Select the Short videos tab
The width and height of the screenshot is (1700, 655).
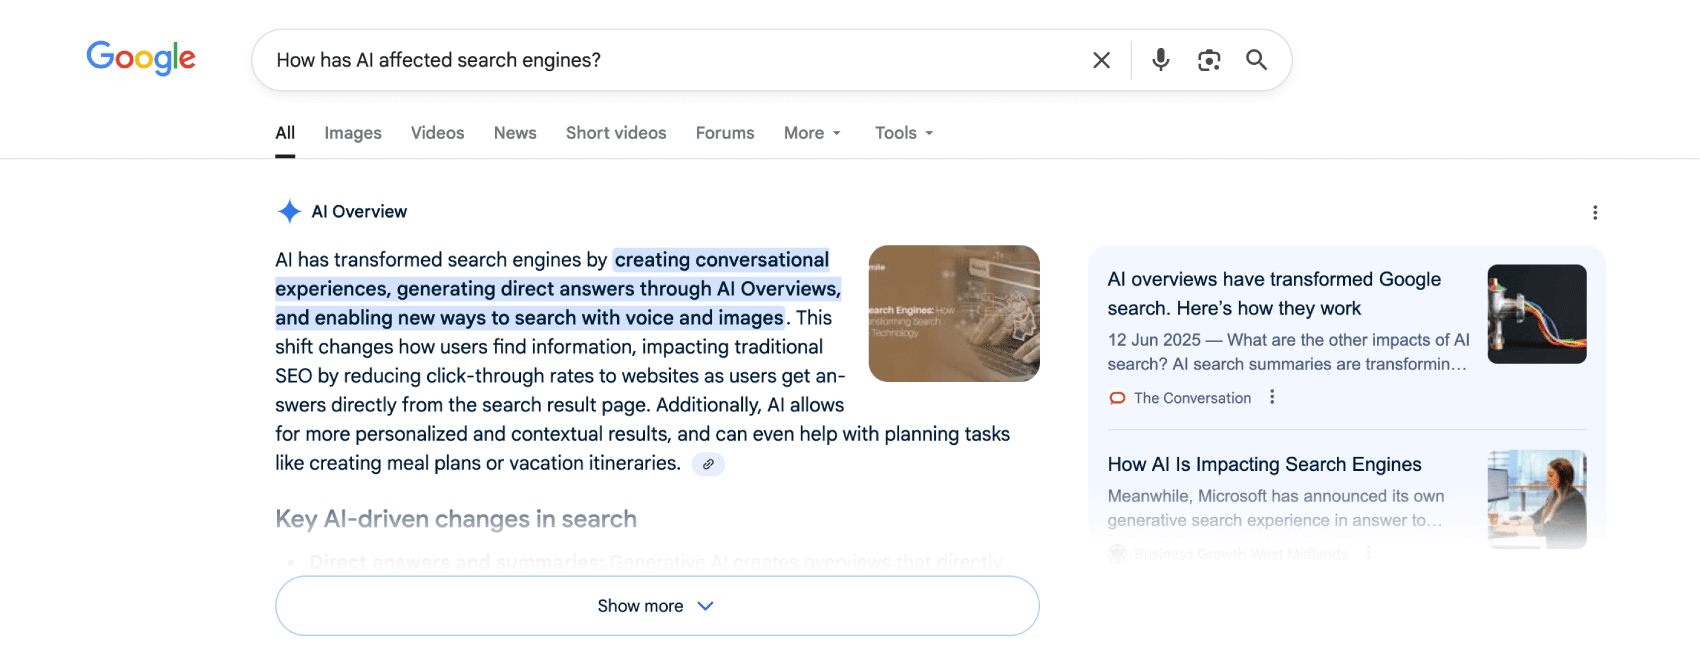click(x=615, y=133)
